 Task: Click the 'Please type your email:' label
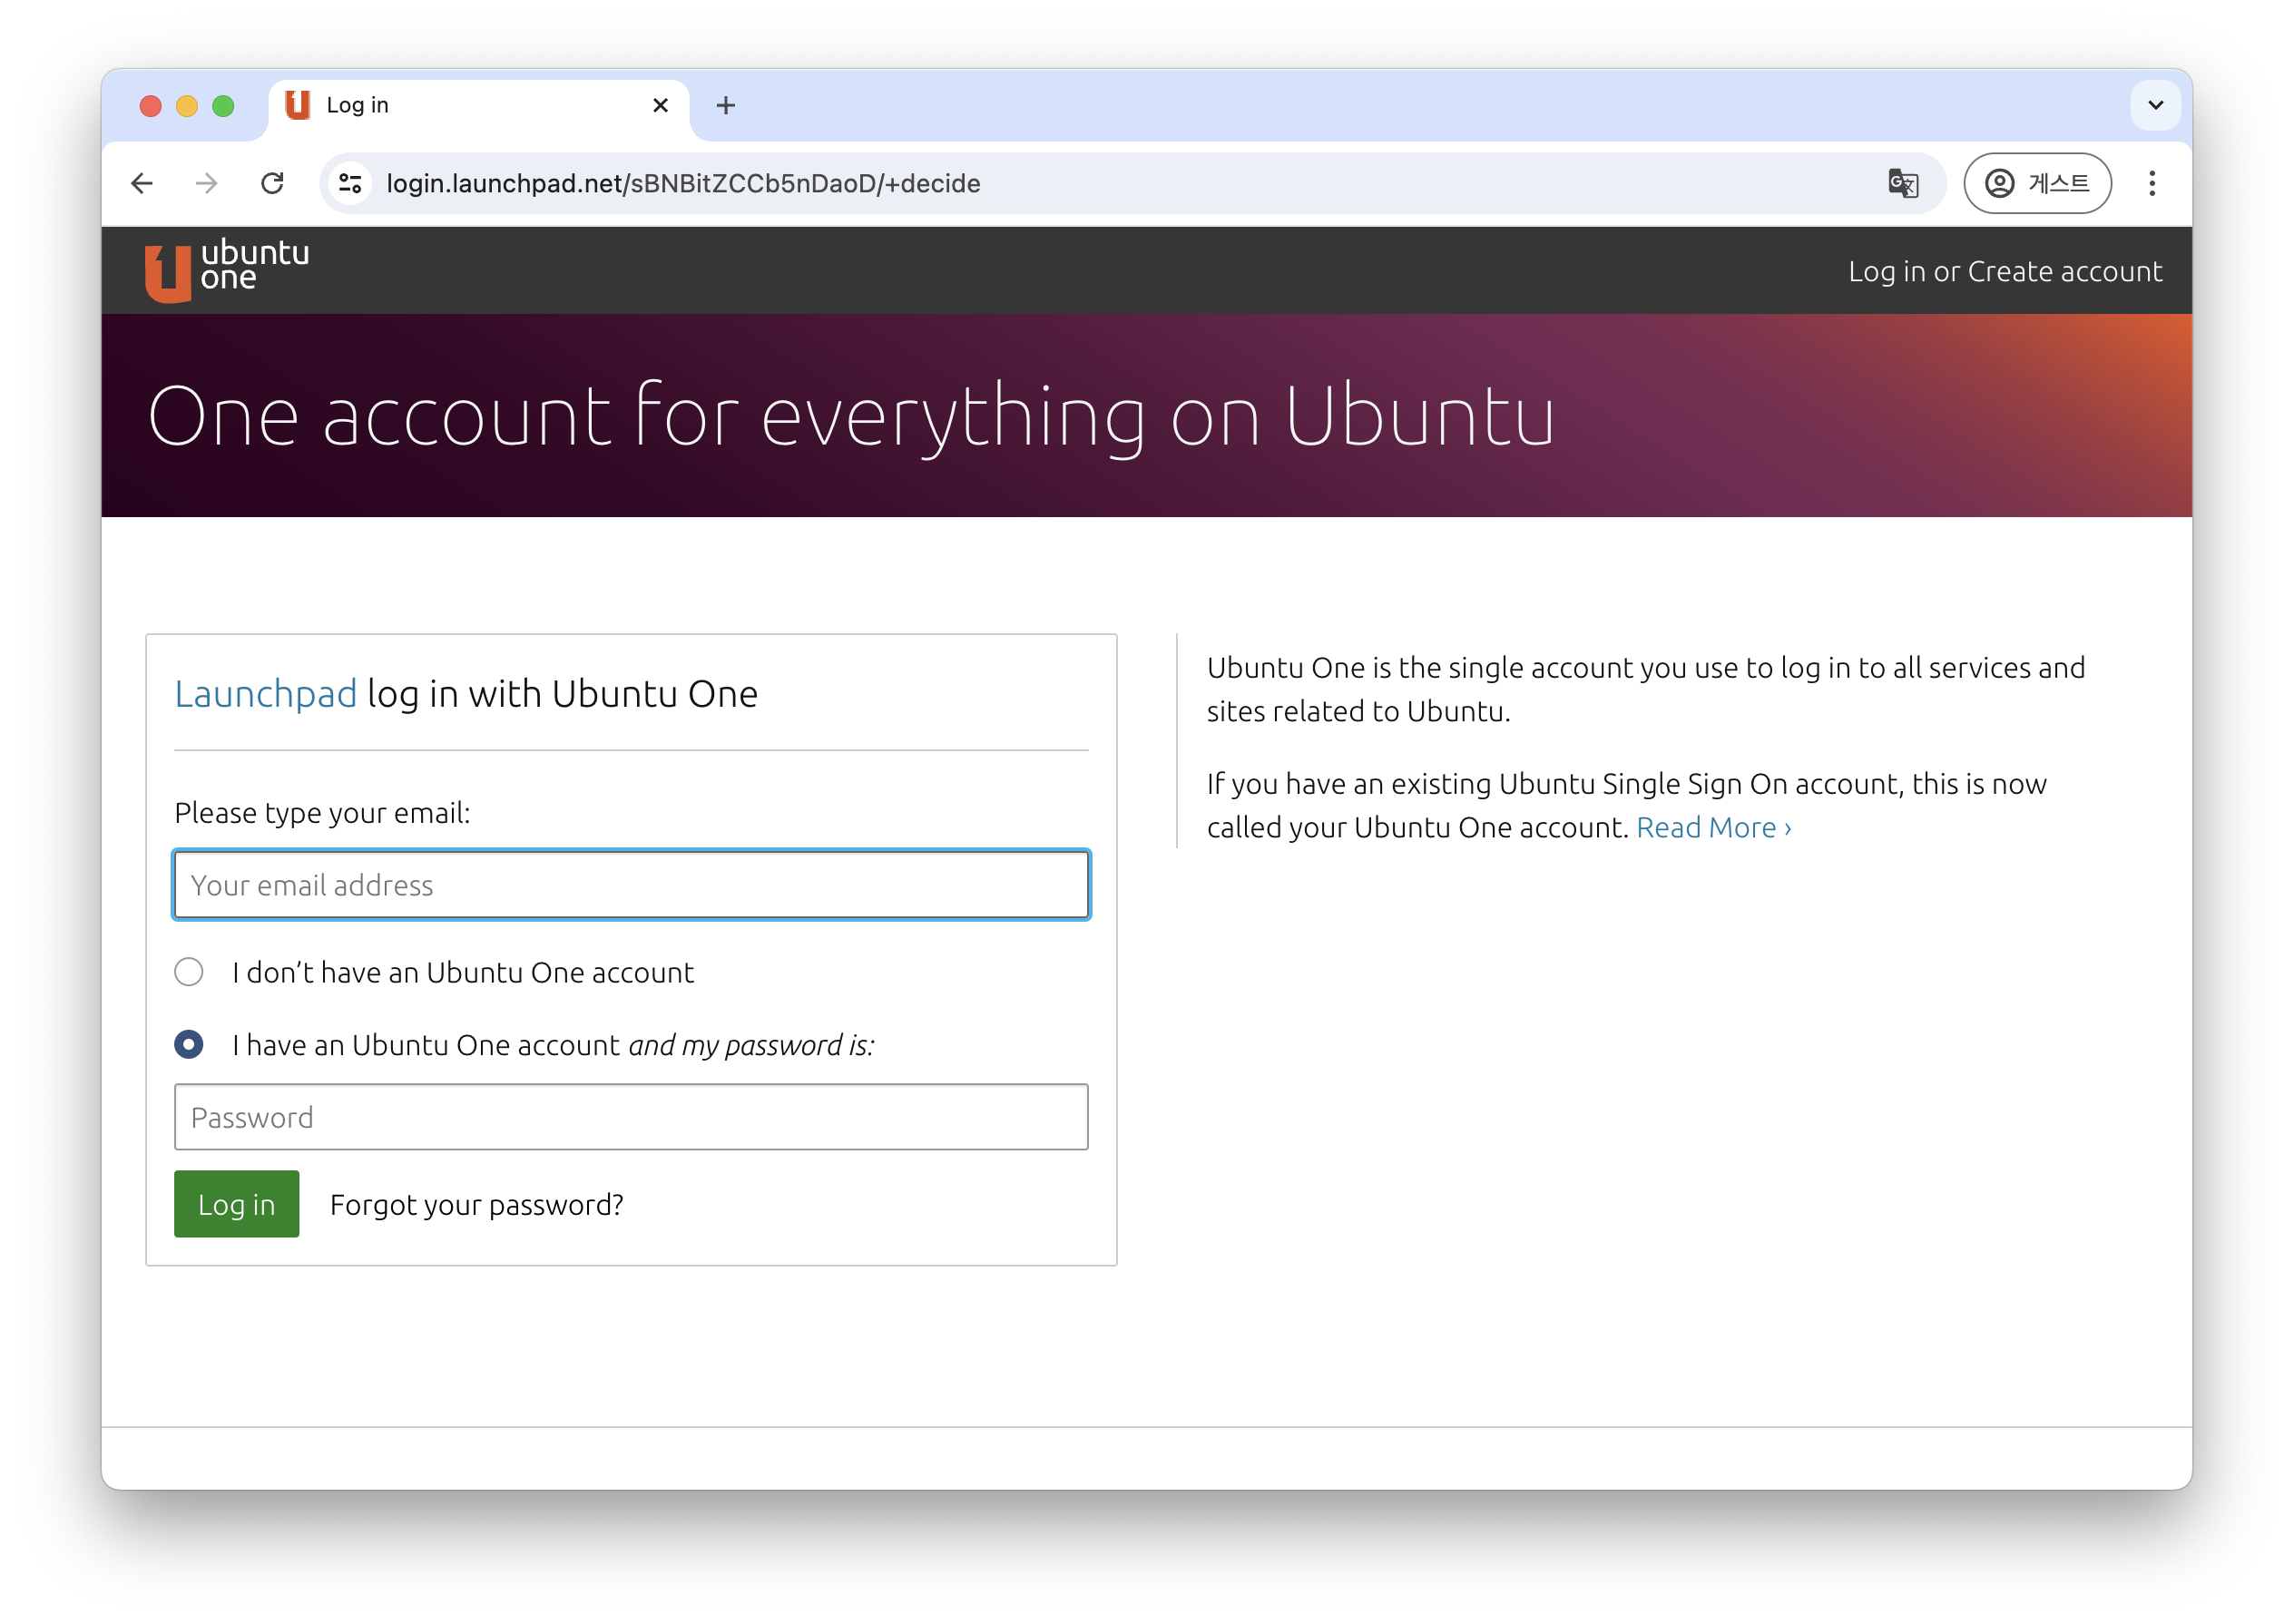[322, 812]
